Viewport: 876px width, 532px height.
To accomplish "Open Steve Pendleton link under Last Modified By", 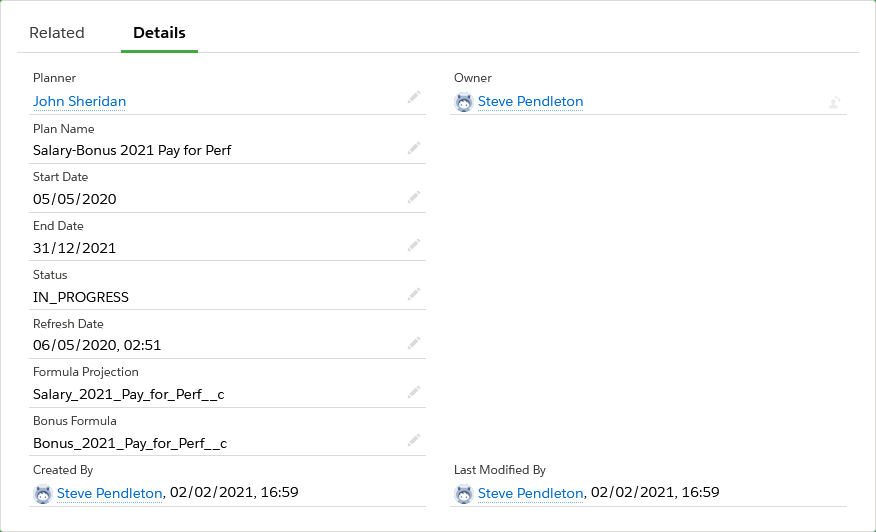I will (530, 492).
